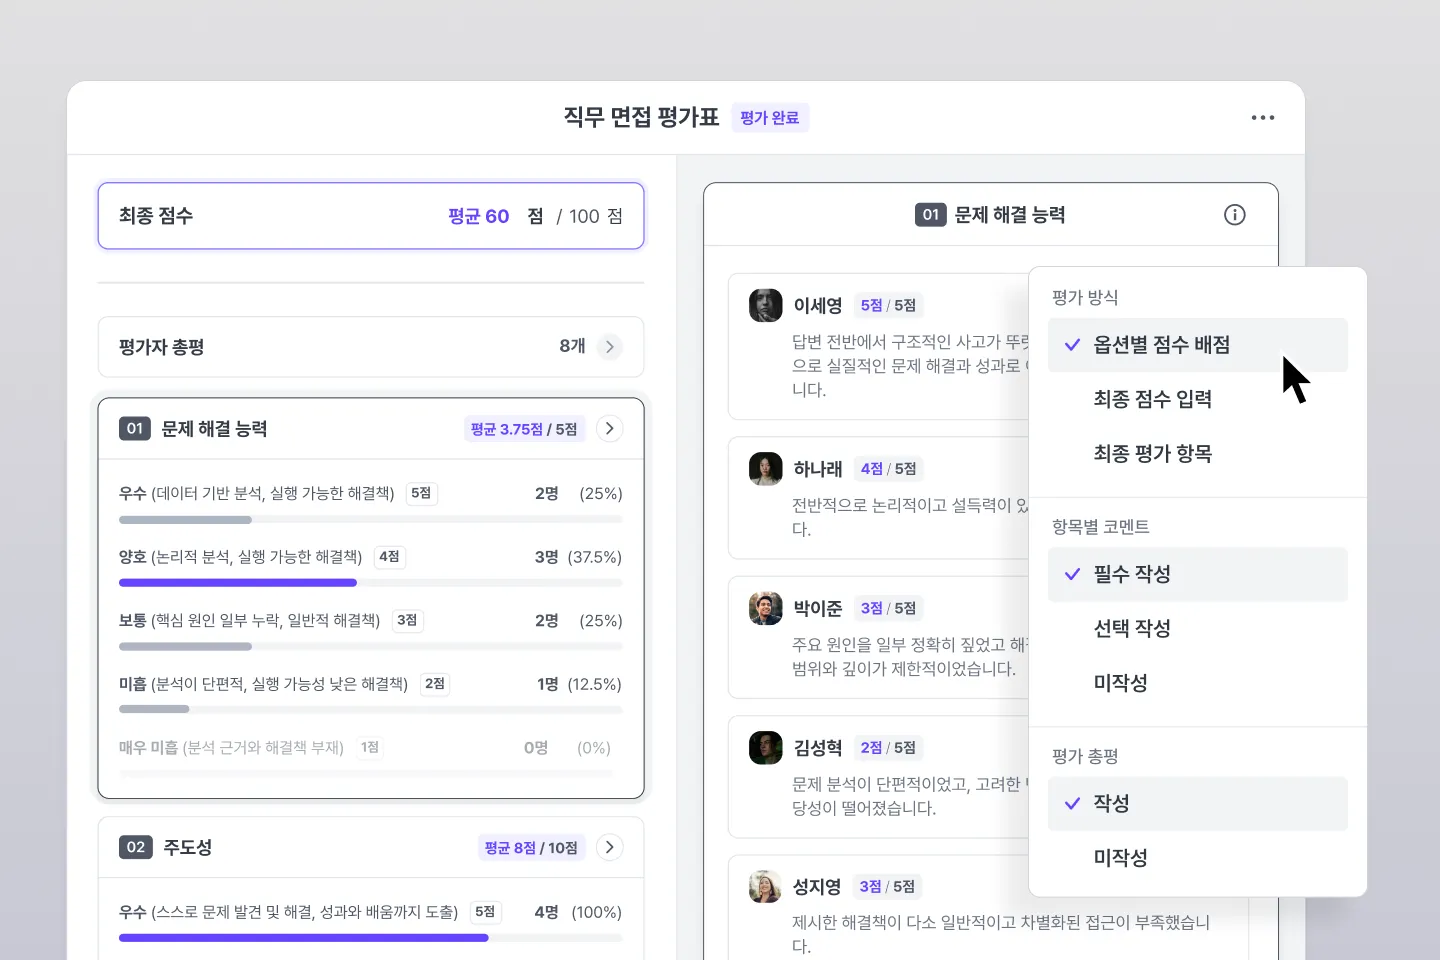Click 박이준's profile avatar
Viewport: 1440px width, 960px height.
[x=766, y=608]
